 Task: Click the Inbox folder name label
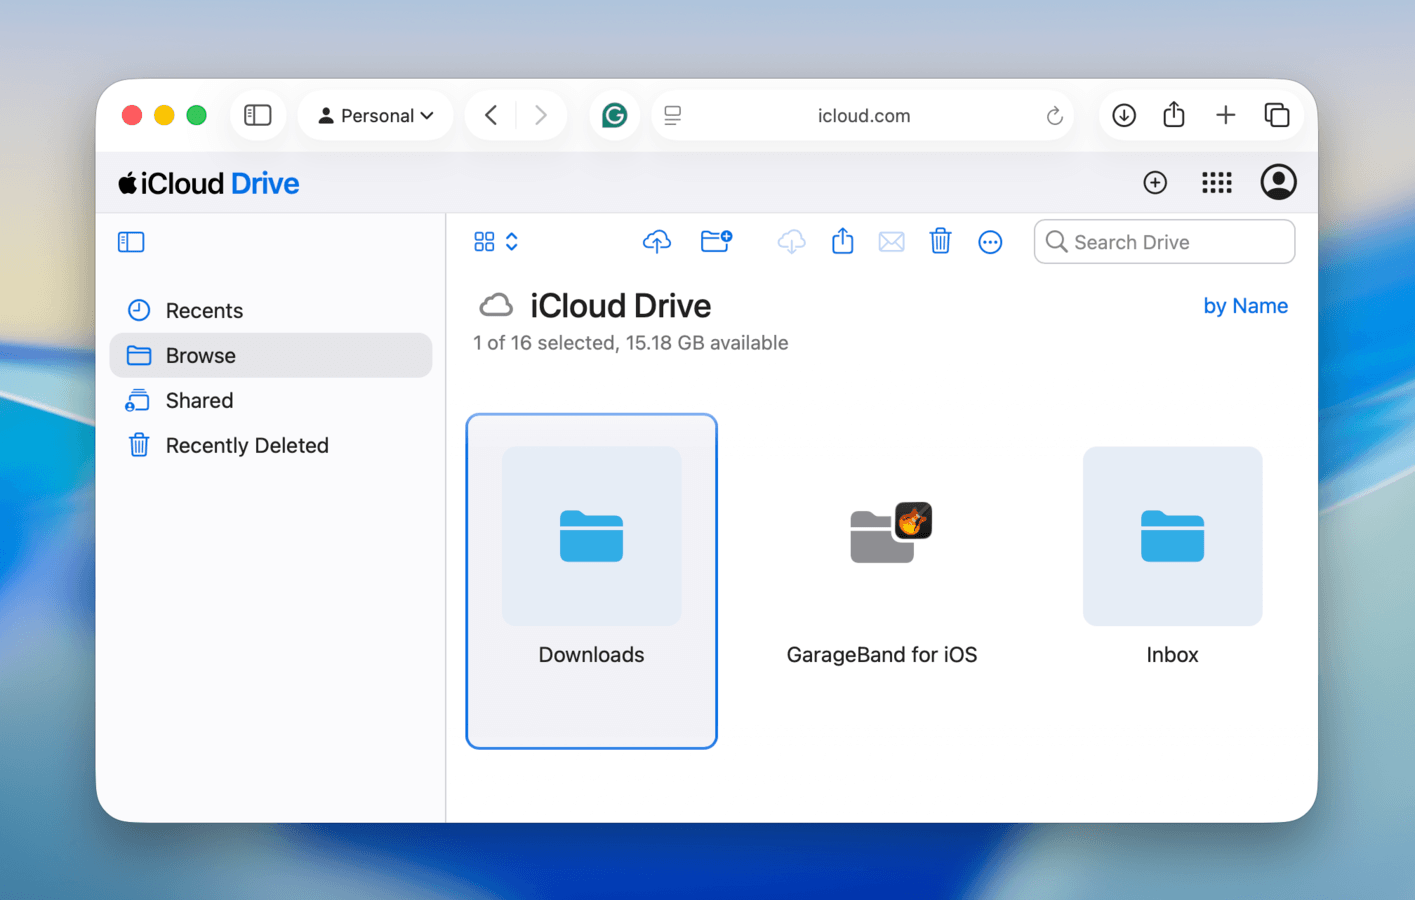tap(1172, 655)
